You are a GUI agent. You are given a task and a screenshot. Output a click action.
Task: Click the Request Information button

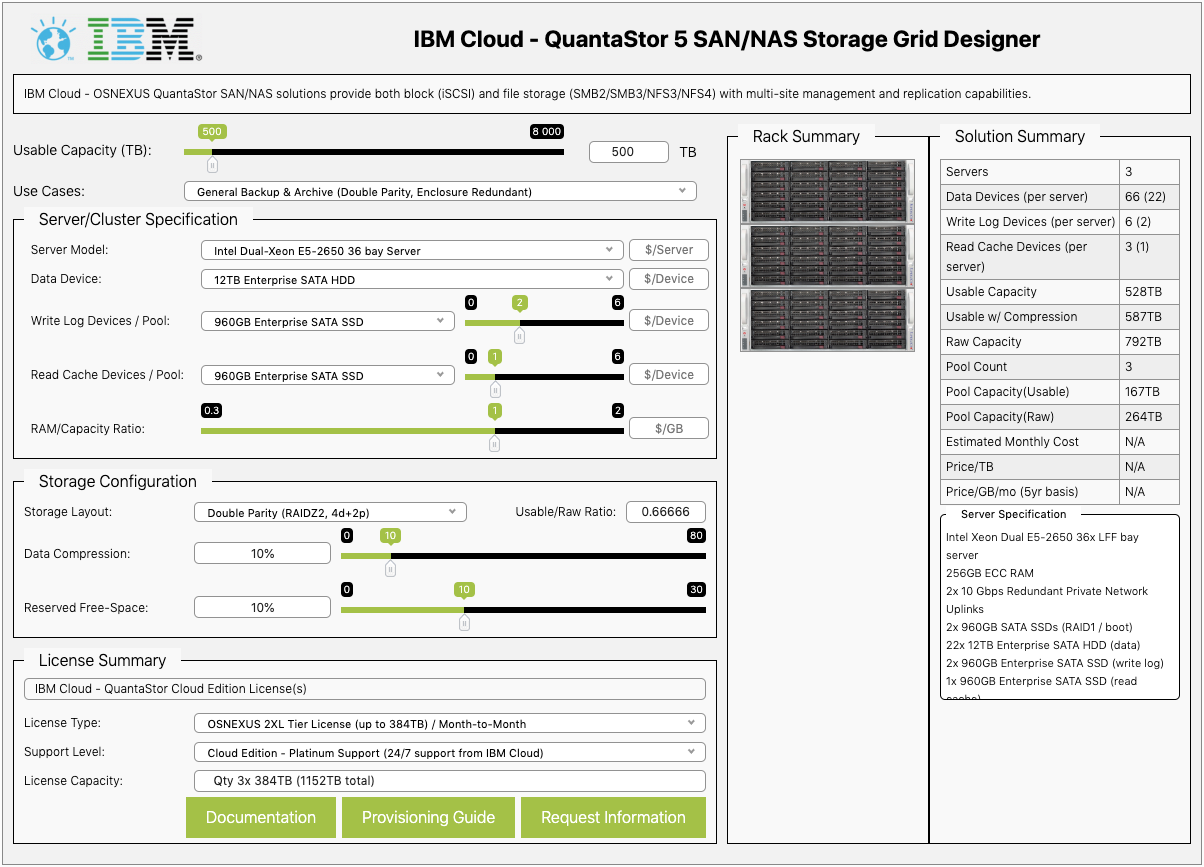[x=613, y=817]
